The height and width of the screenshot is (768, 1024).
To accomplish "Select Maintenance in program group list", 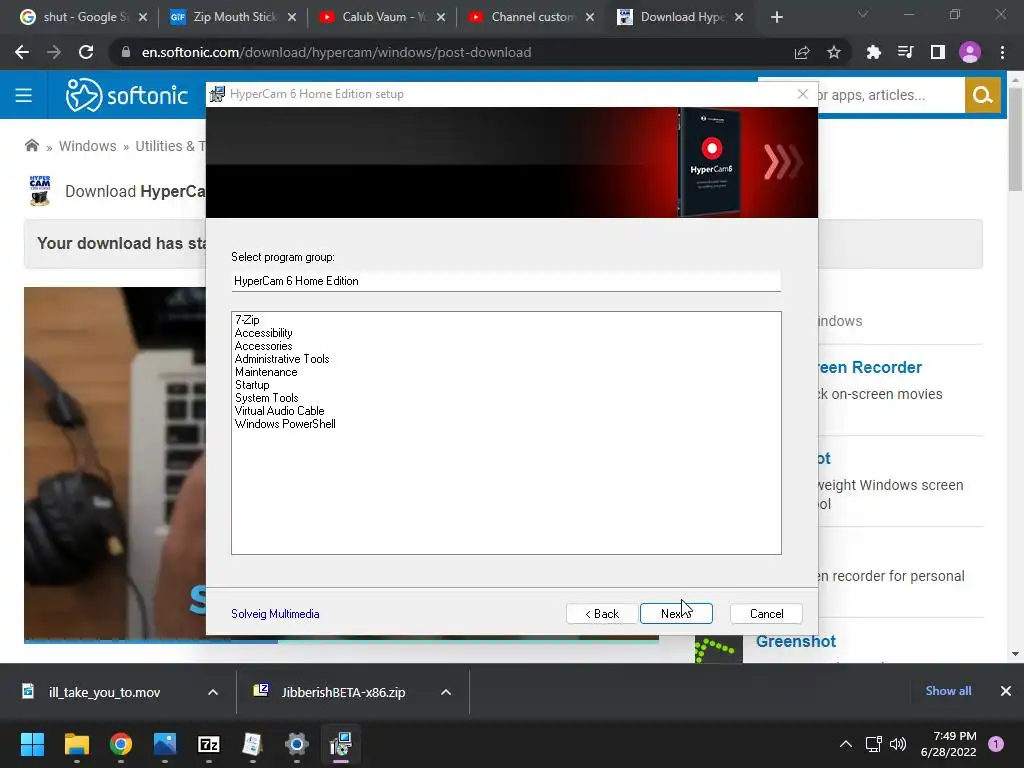I will pyautogui.click(x=266, y=372).
